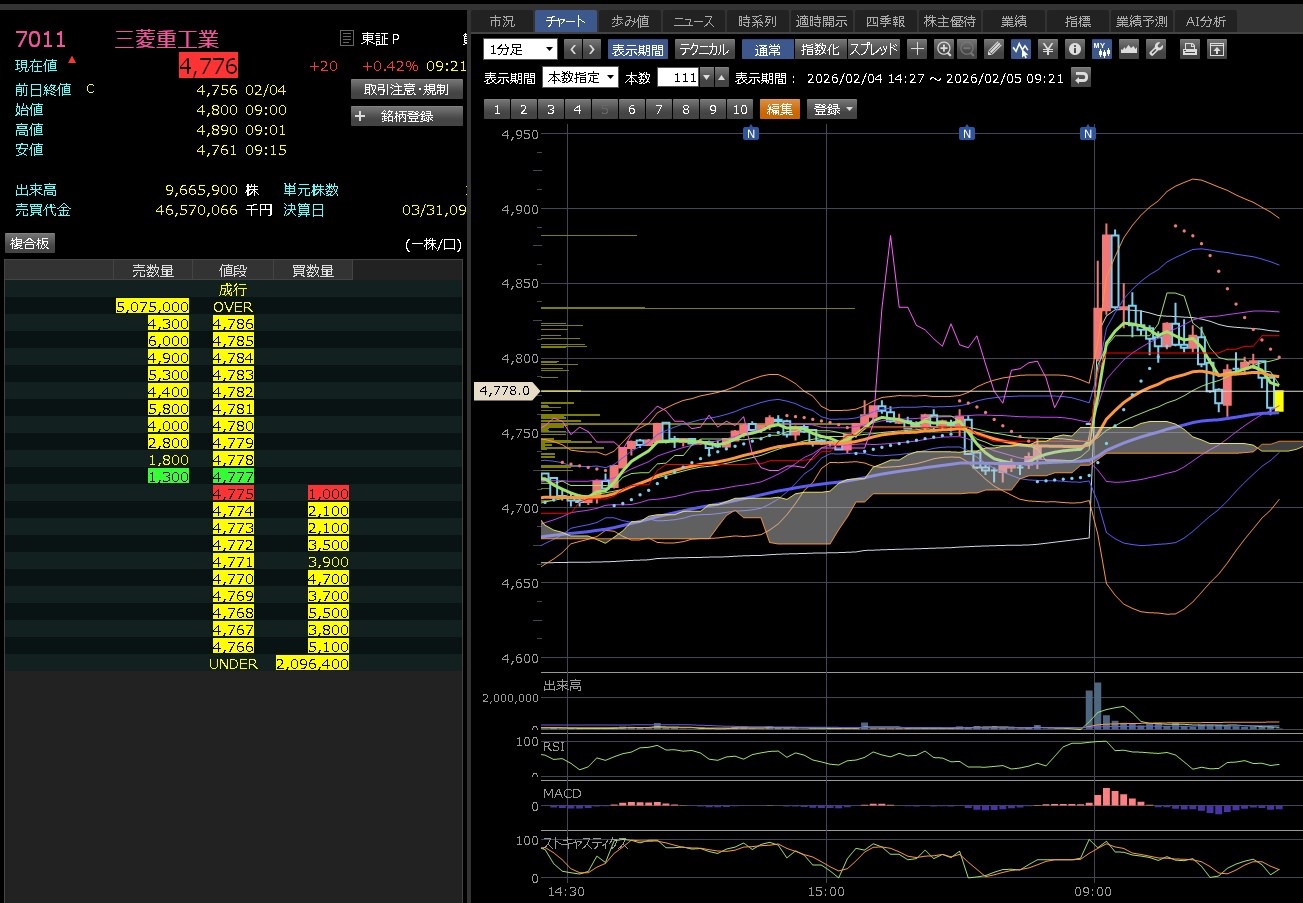Click the 4,777 green price cell
1303x903 pixels.
coord(233,477)
